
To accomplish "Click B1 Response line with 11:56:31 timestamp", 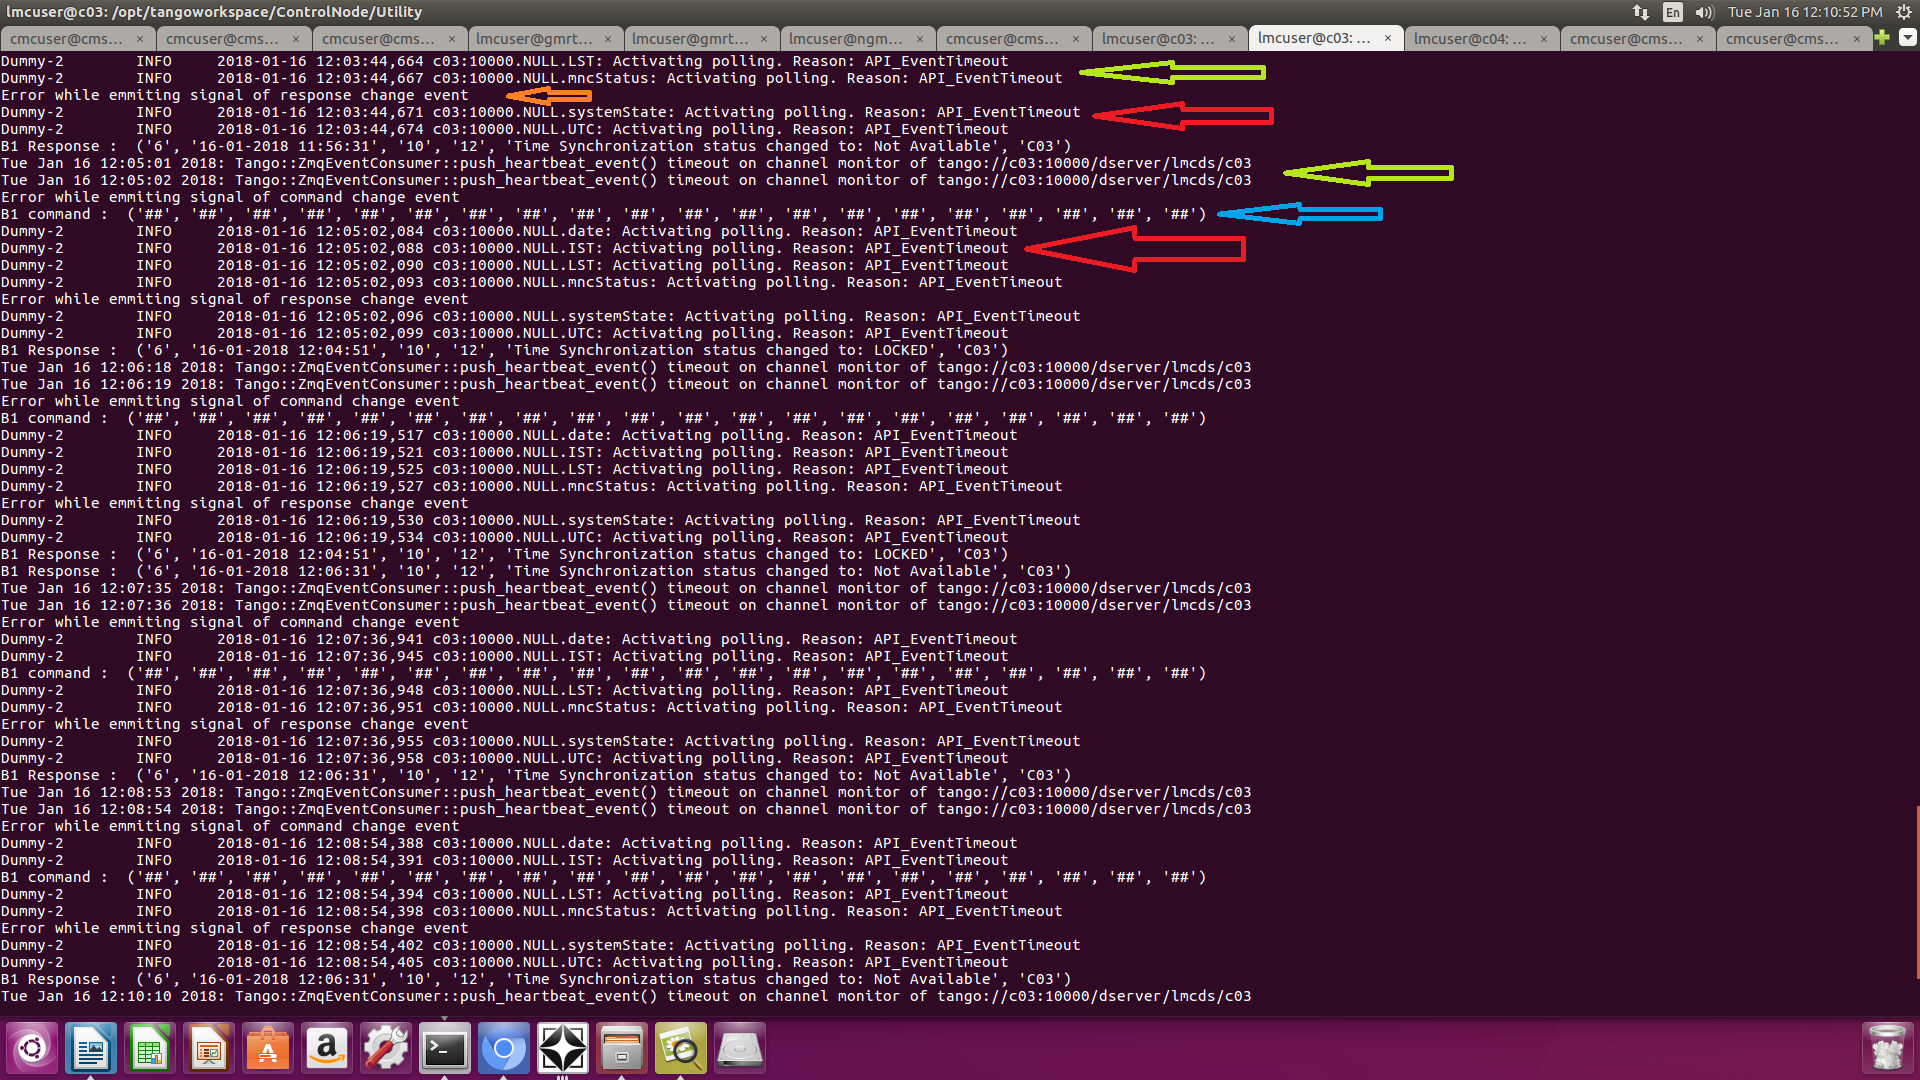I will point(536,146).
